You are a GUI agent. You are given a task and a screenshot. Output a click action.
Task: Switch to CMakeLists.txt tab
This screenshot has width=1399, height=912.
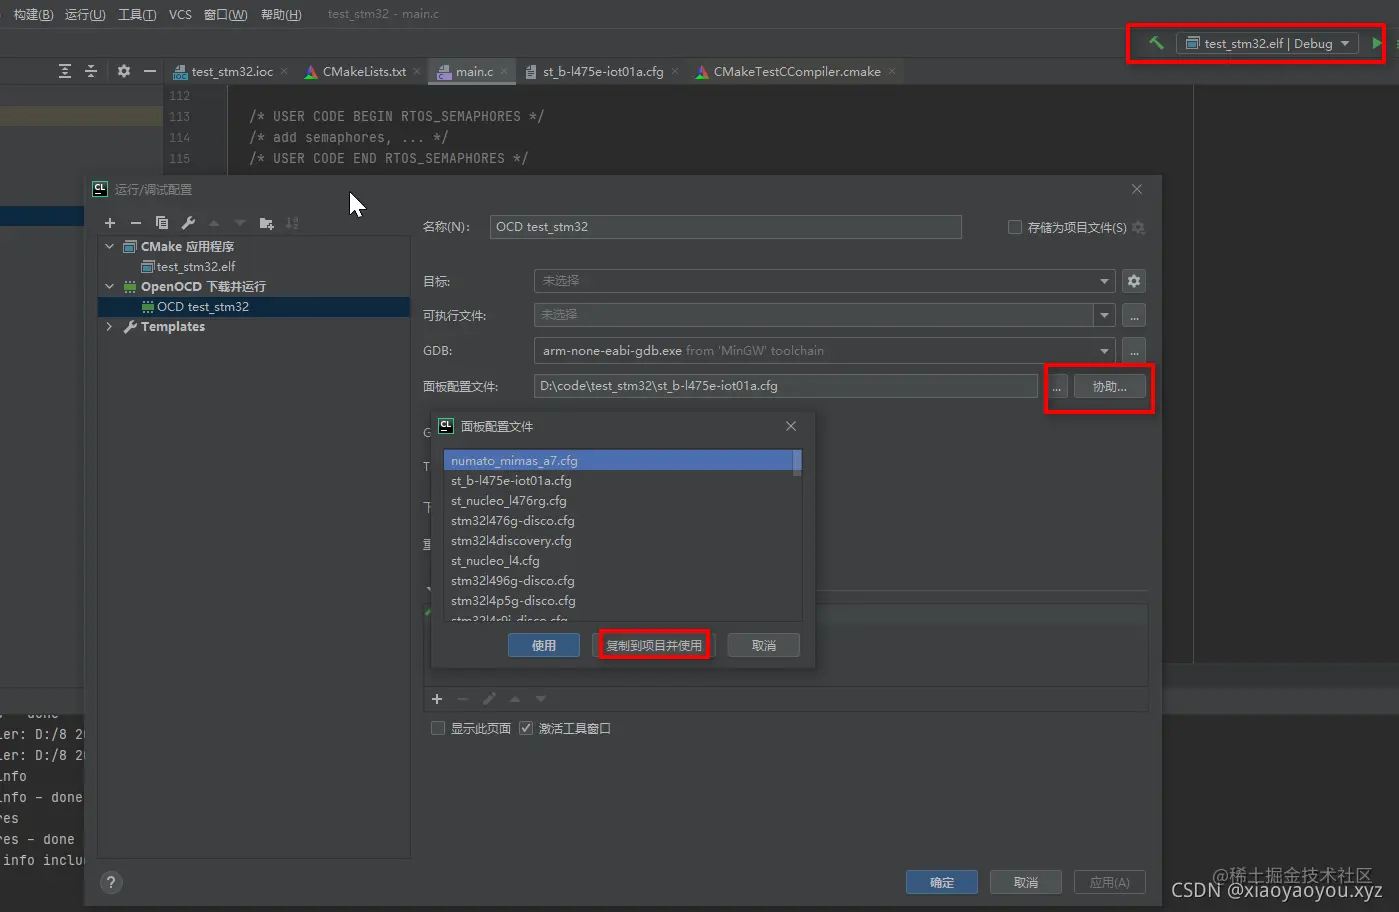[364, 72]
